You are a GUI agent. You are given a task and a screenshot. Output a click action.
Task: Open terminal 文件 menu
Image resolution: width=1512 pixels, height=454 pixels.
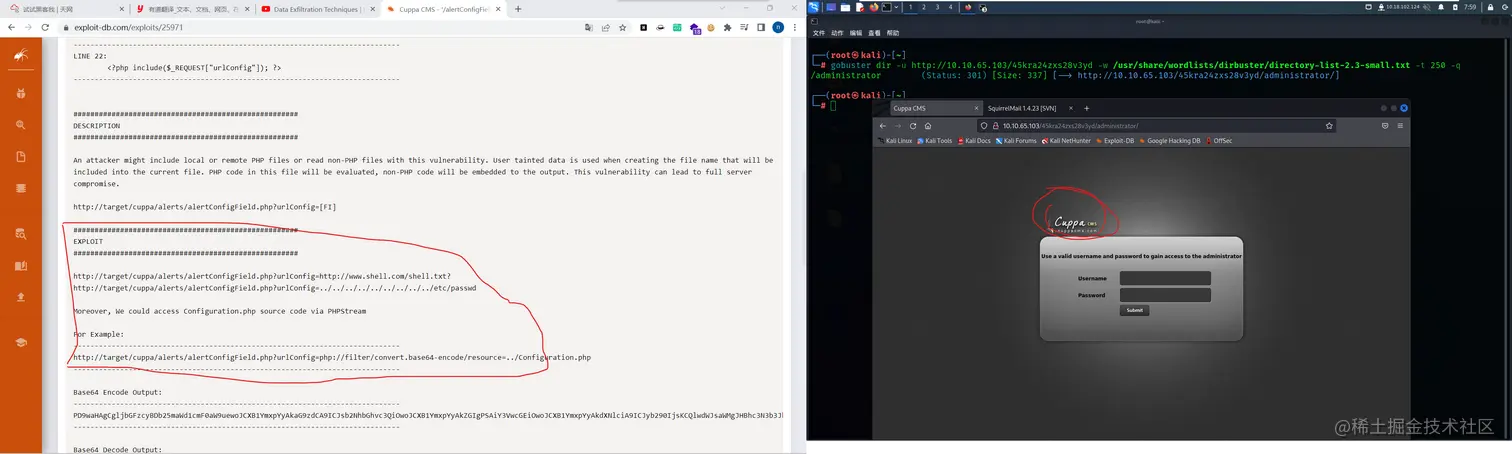[817, 33]
